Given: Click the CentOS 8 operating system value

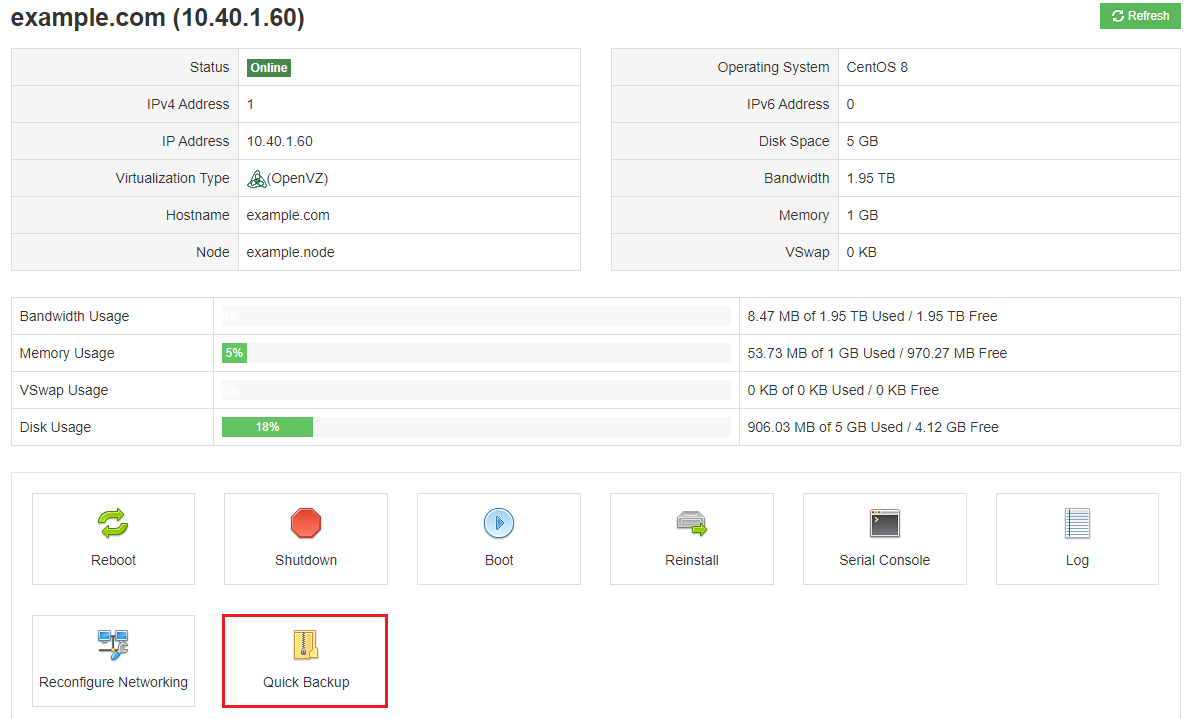Looking at the screenshot, I should tap(877, 68).
